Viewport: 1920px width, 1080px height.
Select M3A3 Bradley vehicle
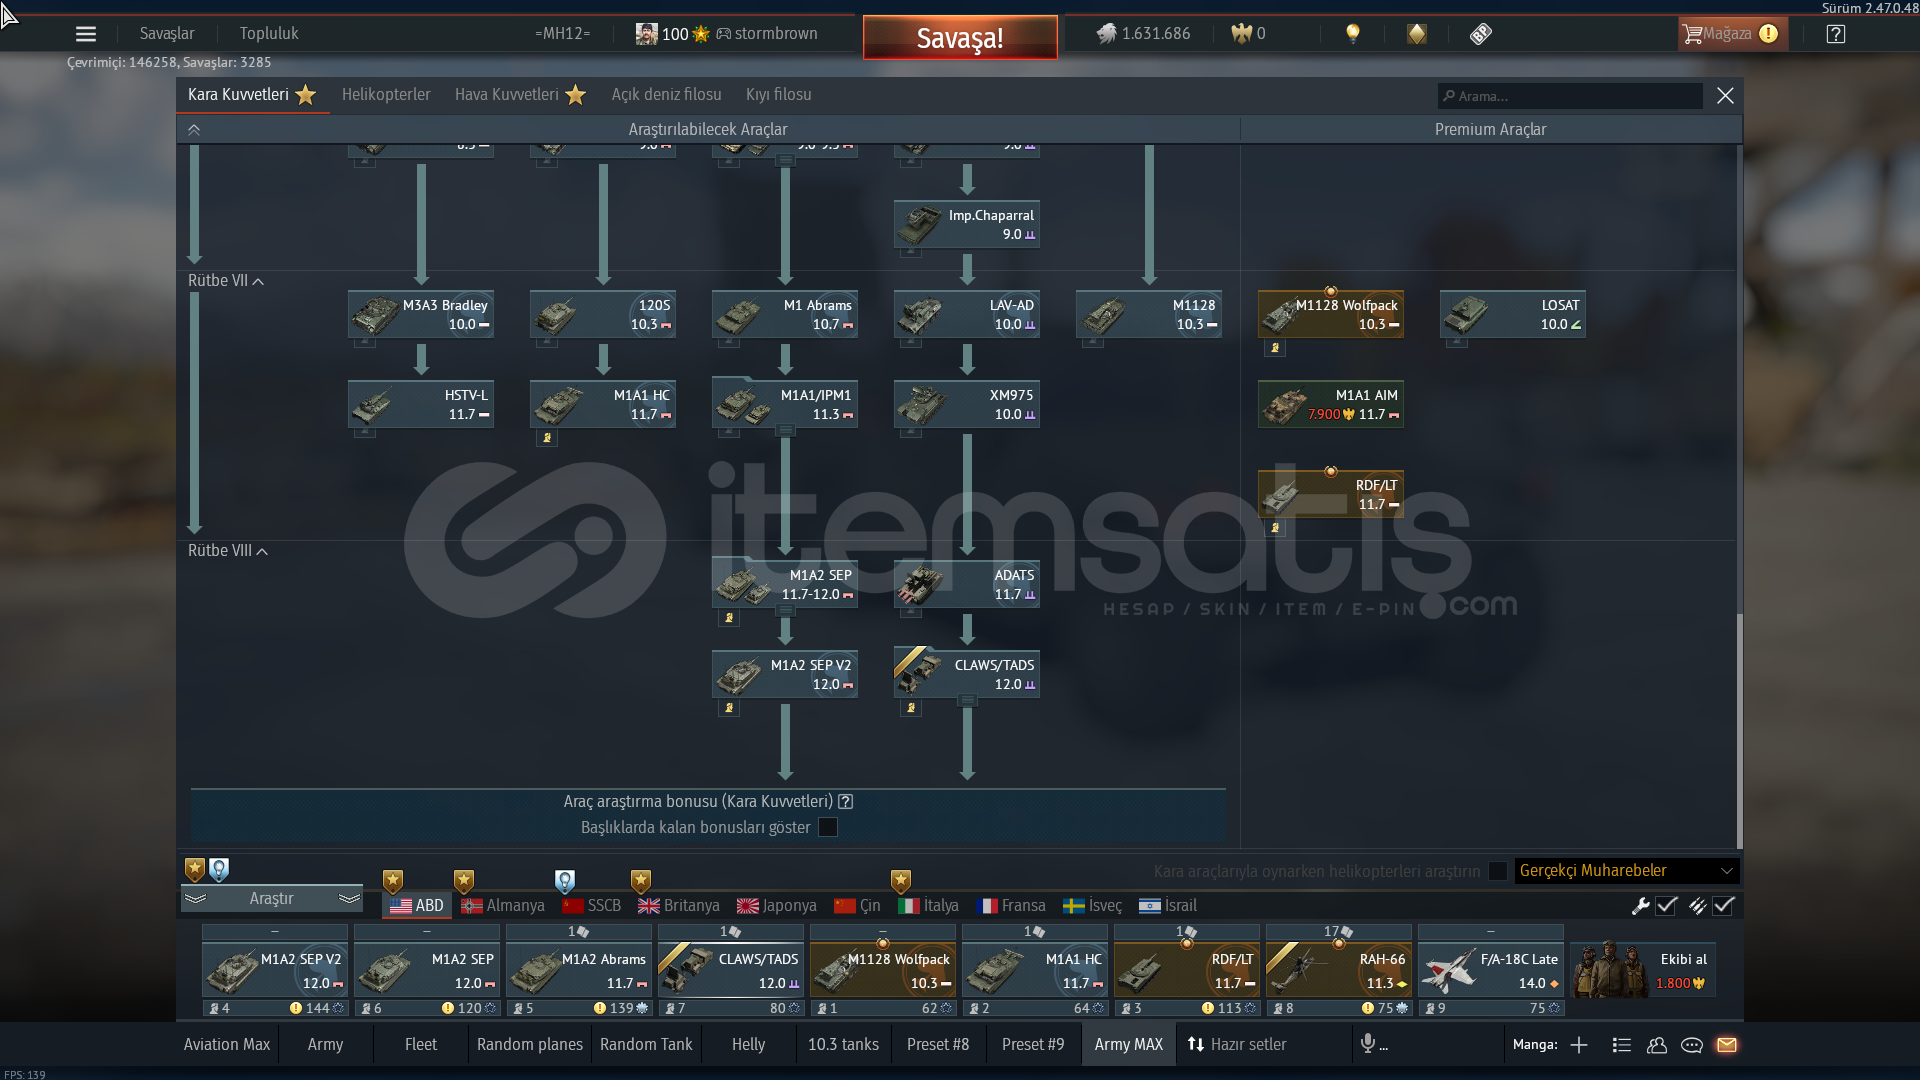coord(421,314)
